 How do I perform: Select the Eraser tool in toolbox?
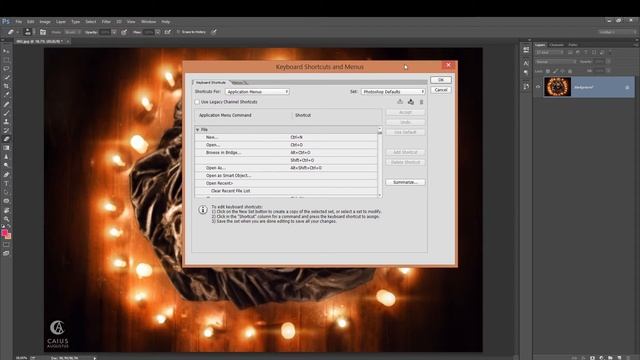click(x=6, y=139)
